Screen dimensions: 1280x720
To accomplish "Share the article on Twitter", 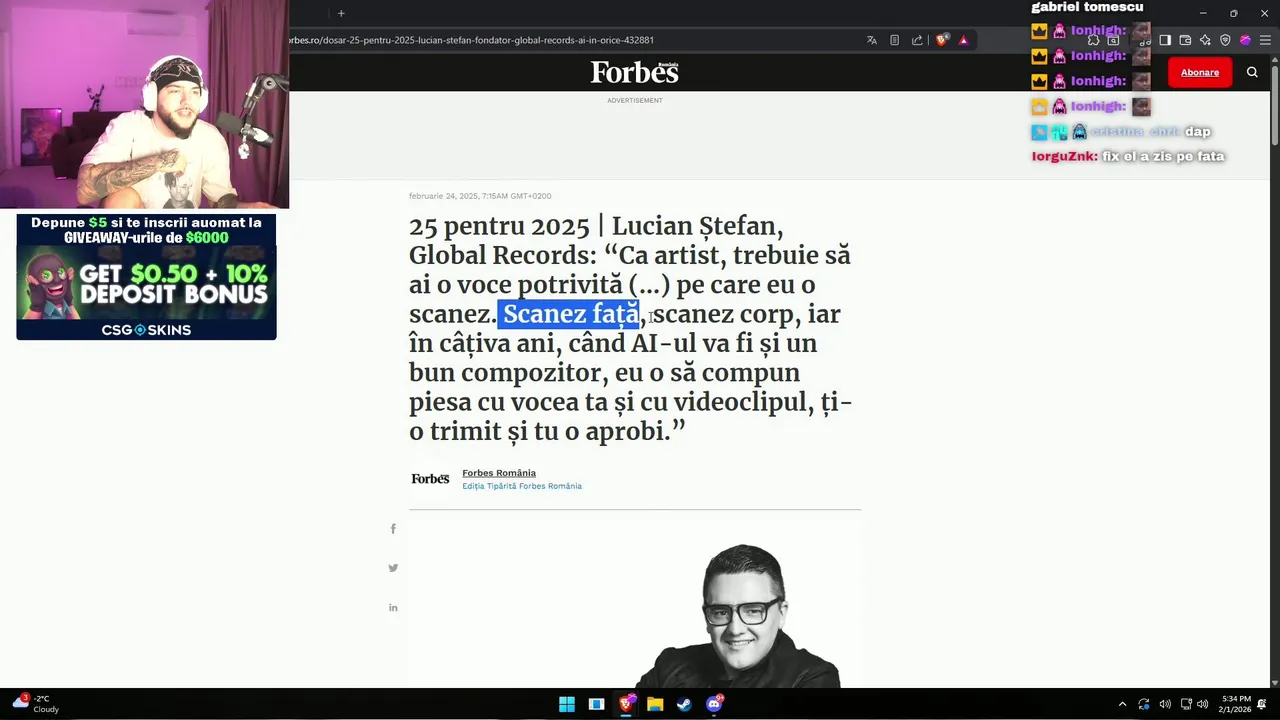I will pos(393,568).
